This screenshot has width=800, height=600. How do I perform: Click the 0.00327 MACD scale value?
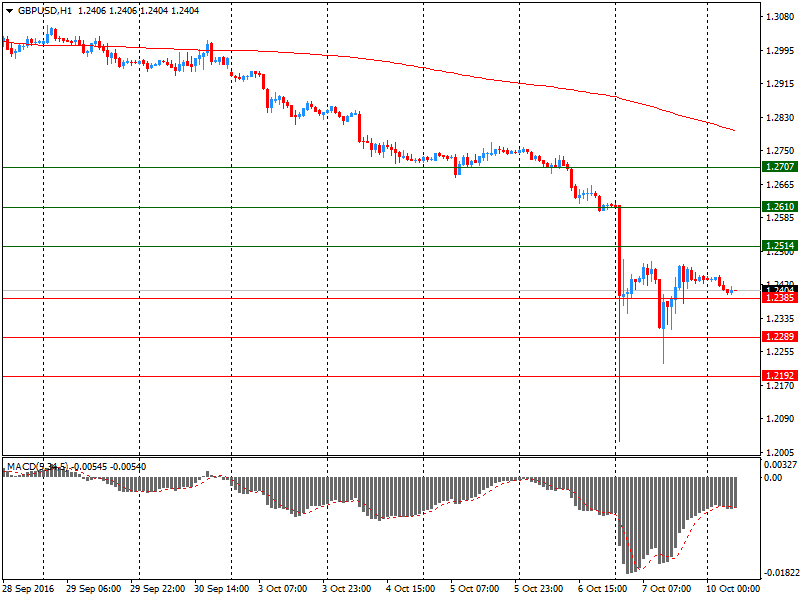pos(780,465)
